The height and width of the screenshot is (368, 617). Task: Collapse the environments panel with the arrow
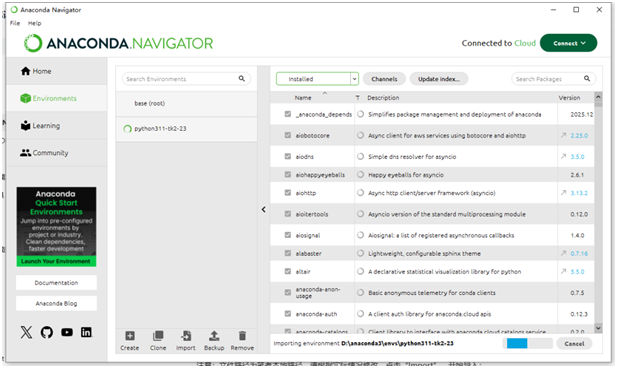(x=264, y=210)
